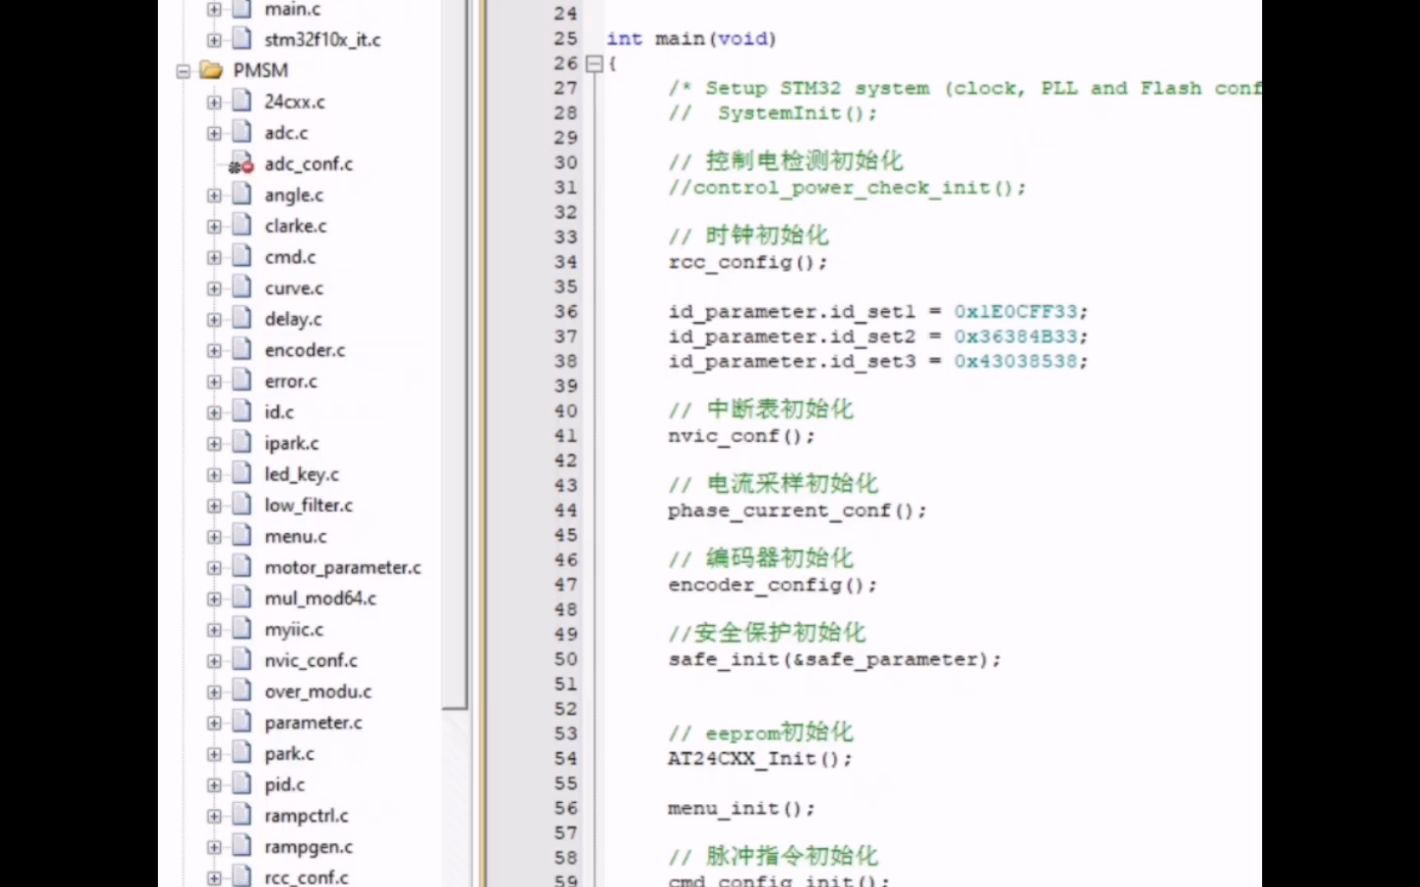Screen dimensions: 1420x887
Task: Click line number 34 in the gutter
Action: tap(565, 262)
